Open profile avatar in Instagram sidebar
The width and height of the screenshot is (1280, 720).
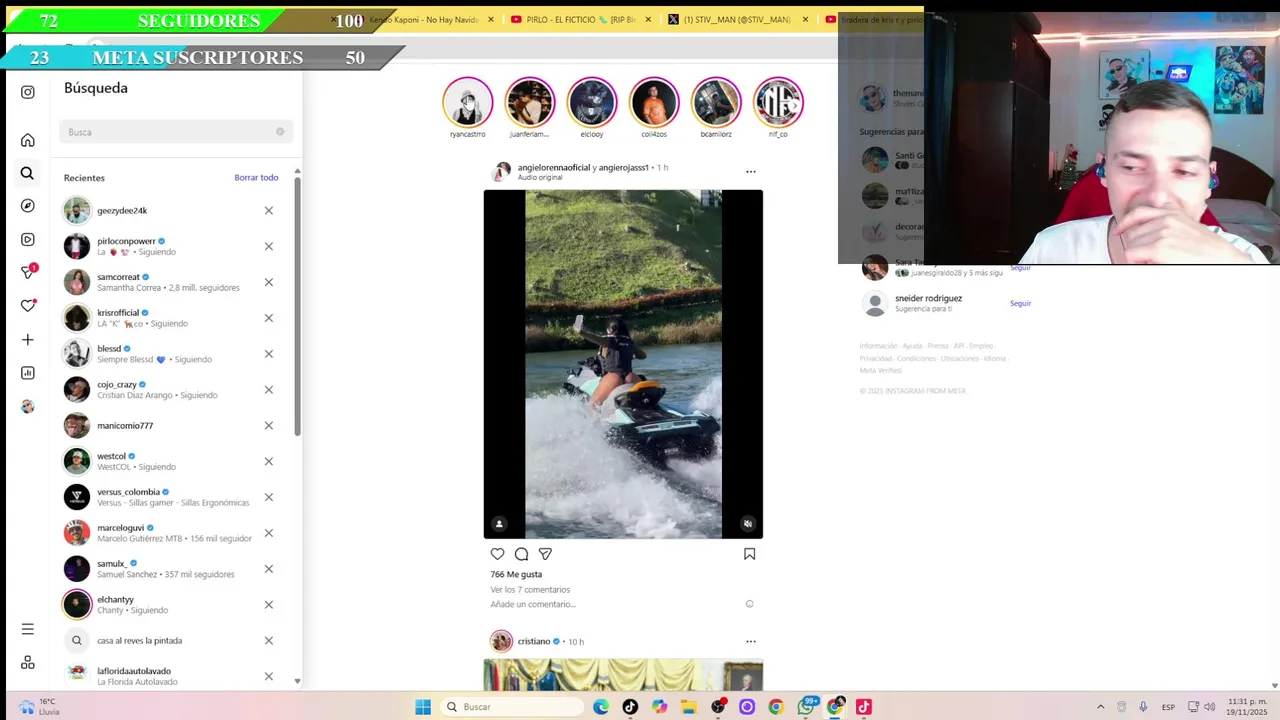[x=27, y=406]
